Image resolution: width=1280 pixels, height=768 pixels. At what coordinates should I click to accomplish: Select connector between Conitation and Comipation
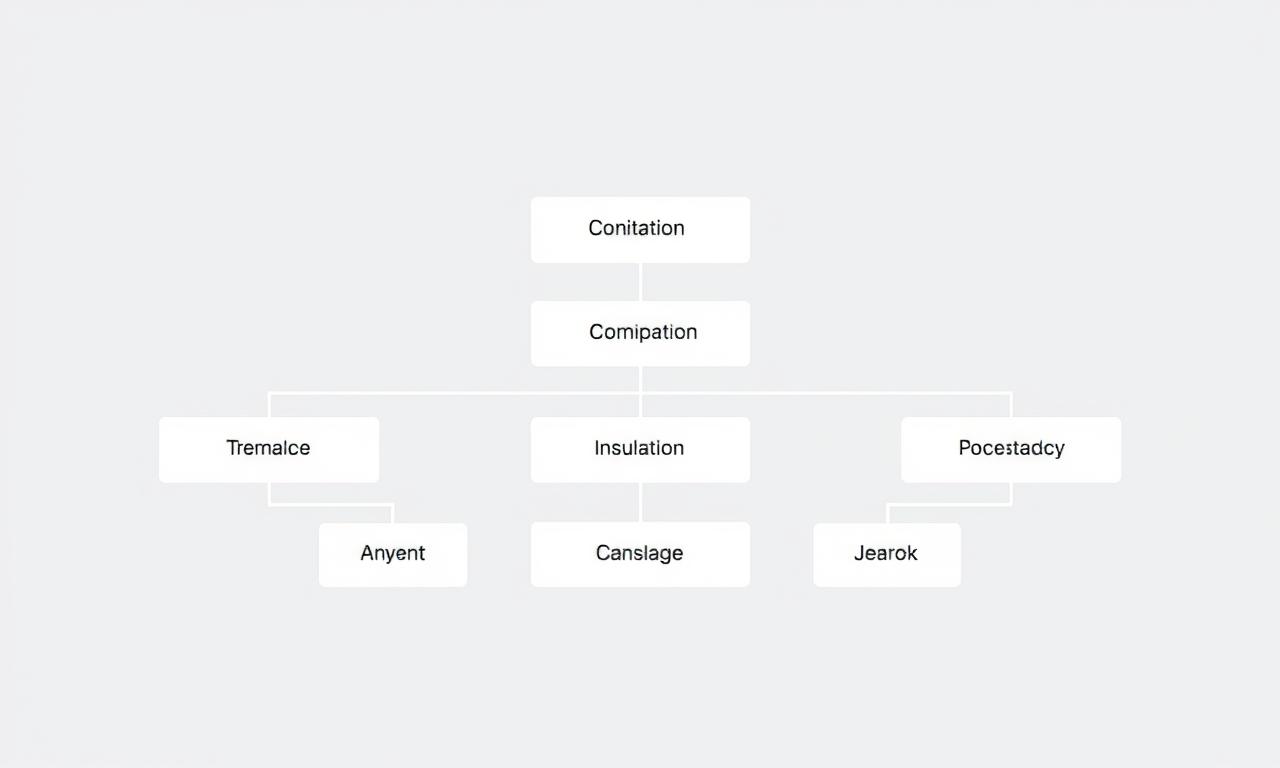pyautogui.click(x=640, y=282)
